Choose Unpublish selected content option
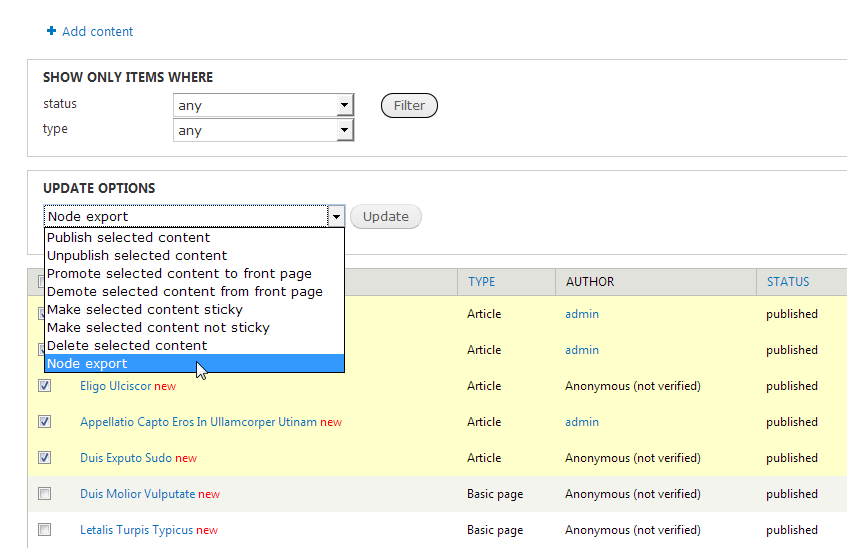Screen dimensions: 847x548 [x=137, y=256]
